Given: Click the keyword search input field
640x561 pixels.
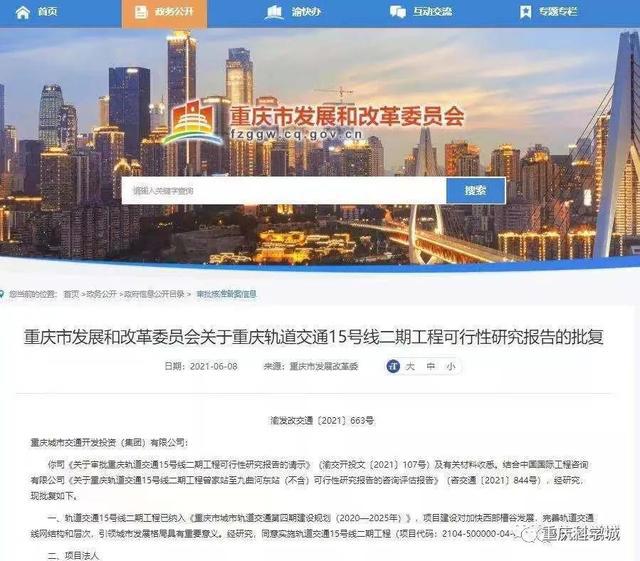Looking at the screenshot, I should 284,191.
